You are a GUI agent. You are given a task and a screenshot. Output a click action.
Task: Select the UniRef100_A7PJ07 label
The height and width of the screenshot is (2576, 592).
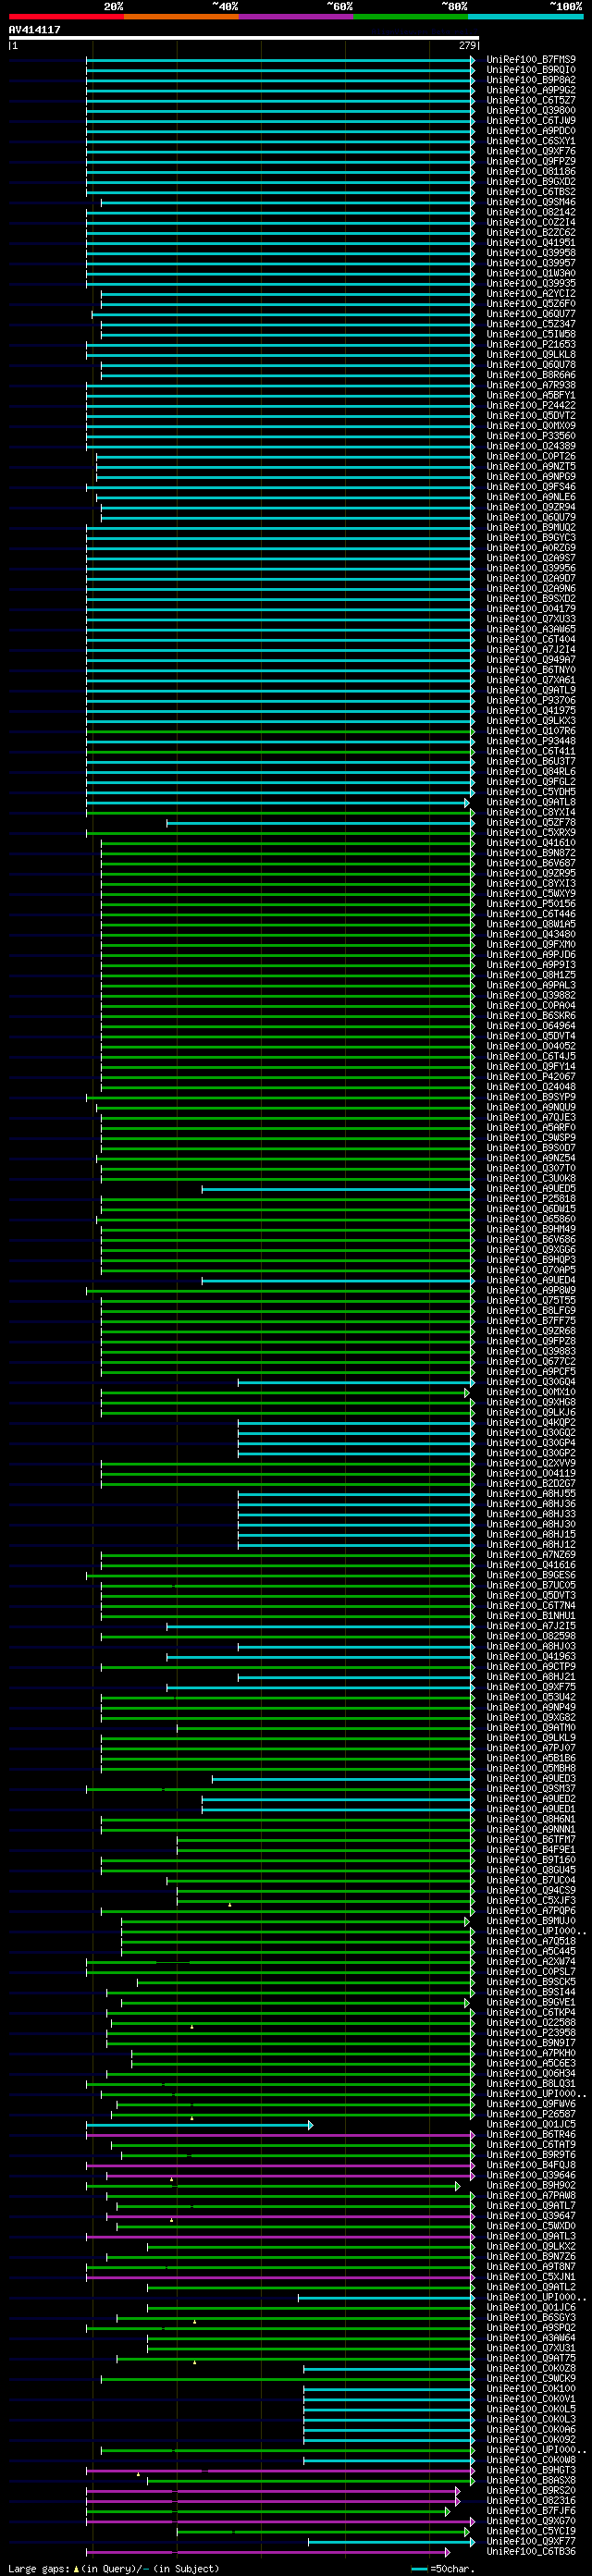(x=531, y=1748)
